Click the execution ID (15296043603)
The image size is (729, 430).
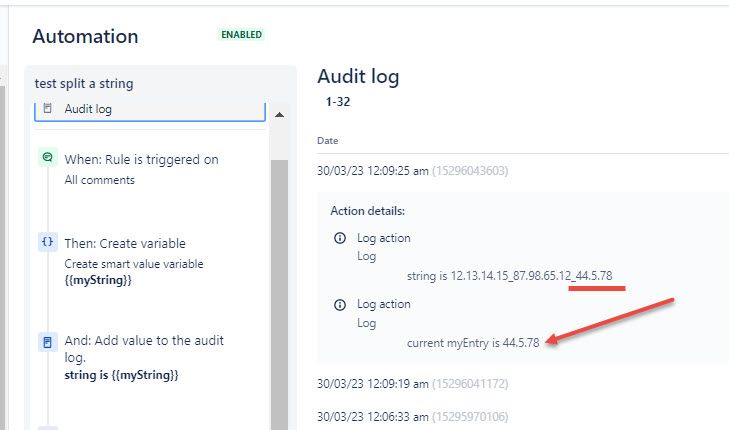click(x=470, y=171)
